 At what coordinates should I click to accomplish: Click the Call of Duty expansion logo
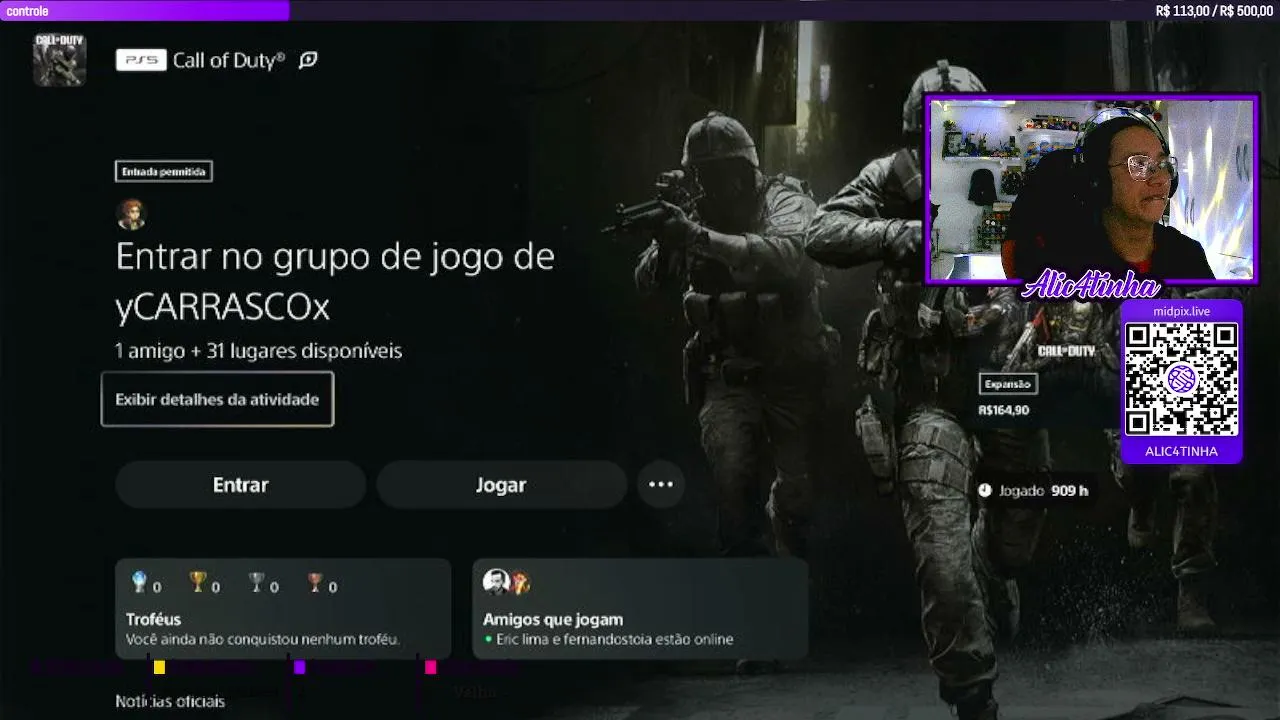point(1066,351)
